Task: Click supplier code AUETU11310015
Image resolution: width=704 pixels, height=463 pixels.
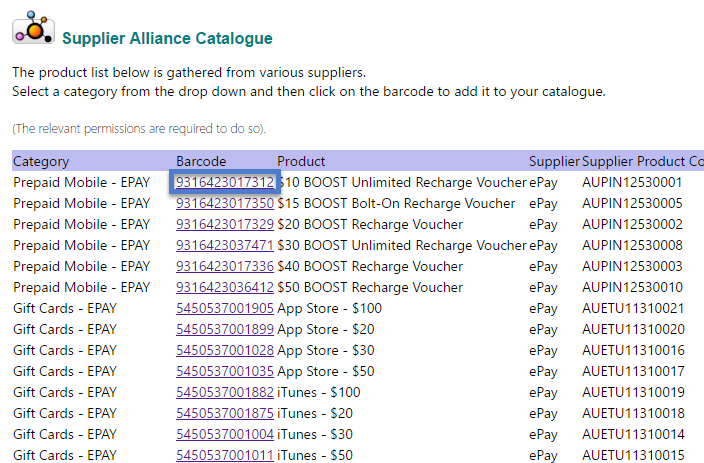Action: (x=633, y=455)
